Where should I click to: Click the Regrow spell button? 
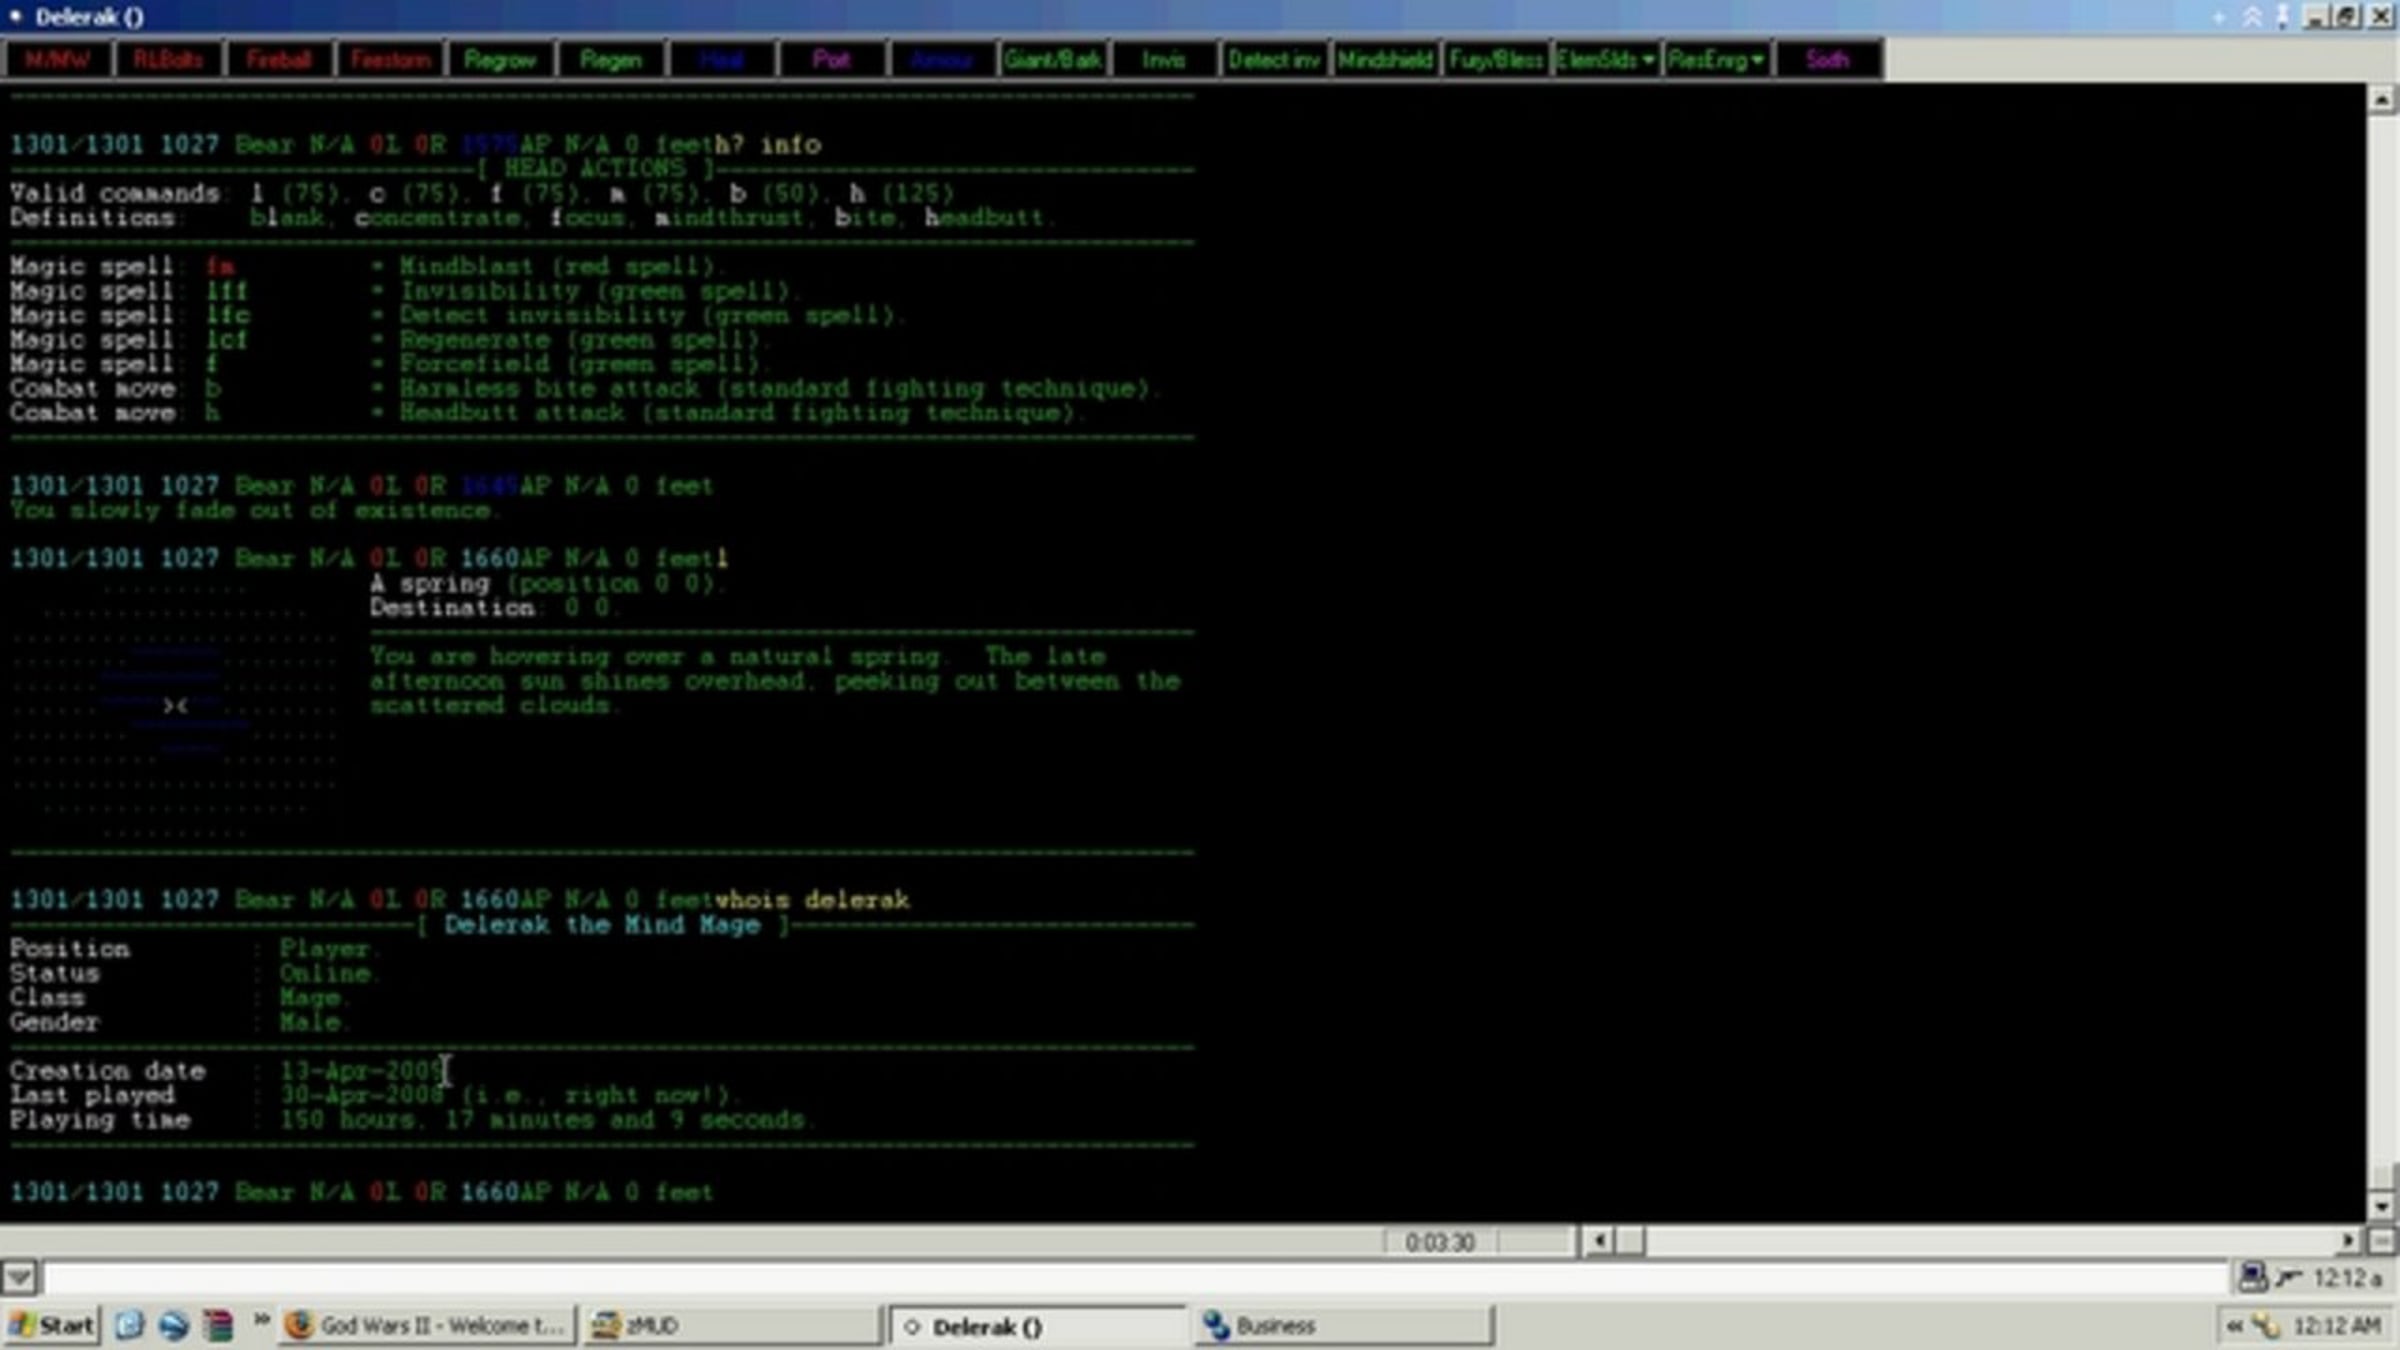[500, 60]
